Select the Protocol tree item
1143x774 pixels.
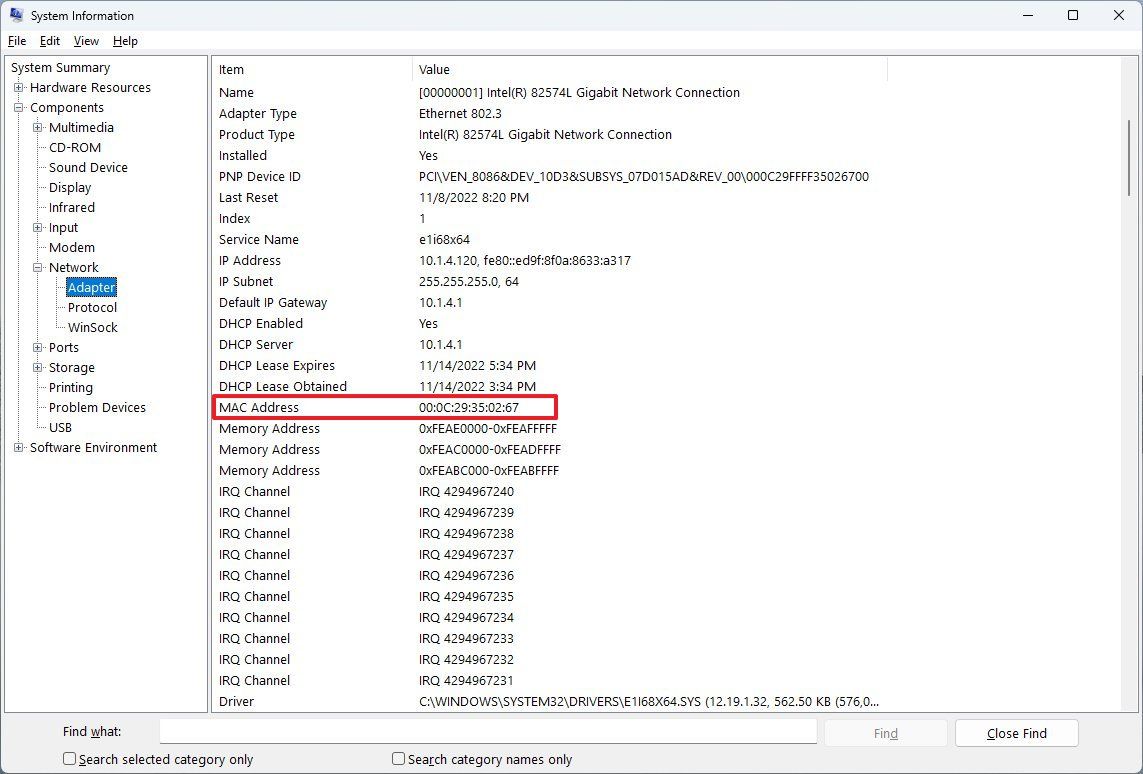pyautogui.click(x=93, y=308)
